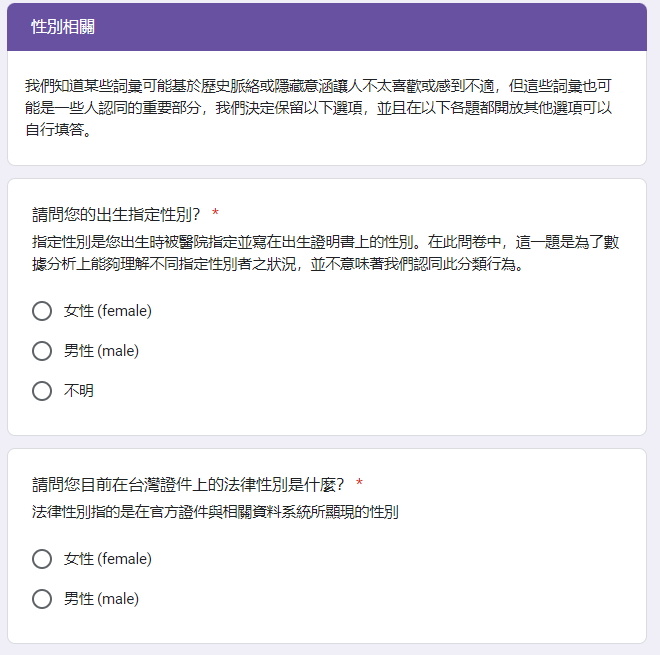
Task: Click red required asterisk beside 出生指定性別
Action: [x=215, y=212]
